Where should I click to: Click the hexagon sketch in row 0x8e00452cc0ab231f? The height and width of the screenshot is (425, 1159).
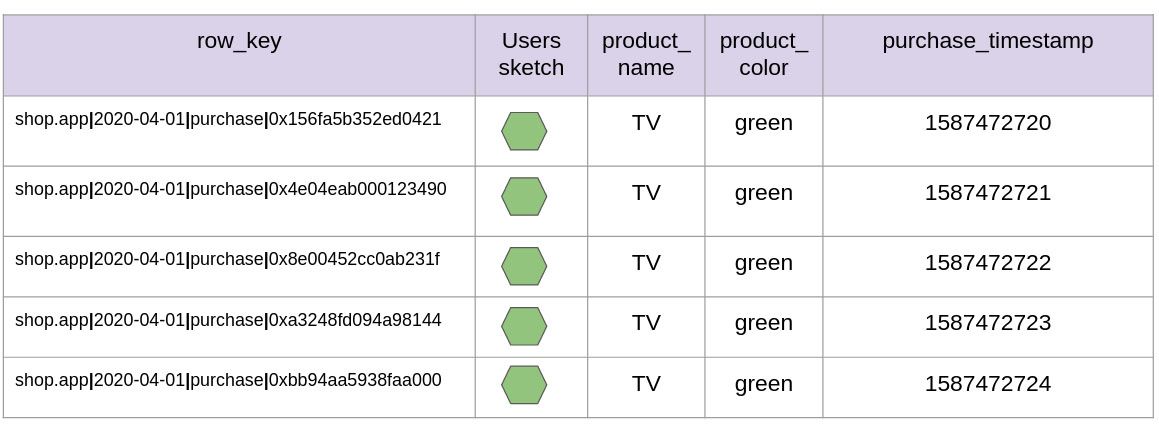click(524, 266)
